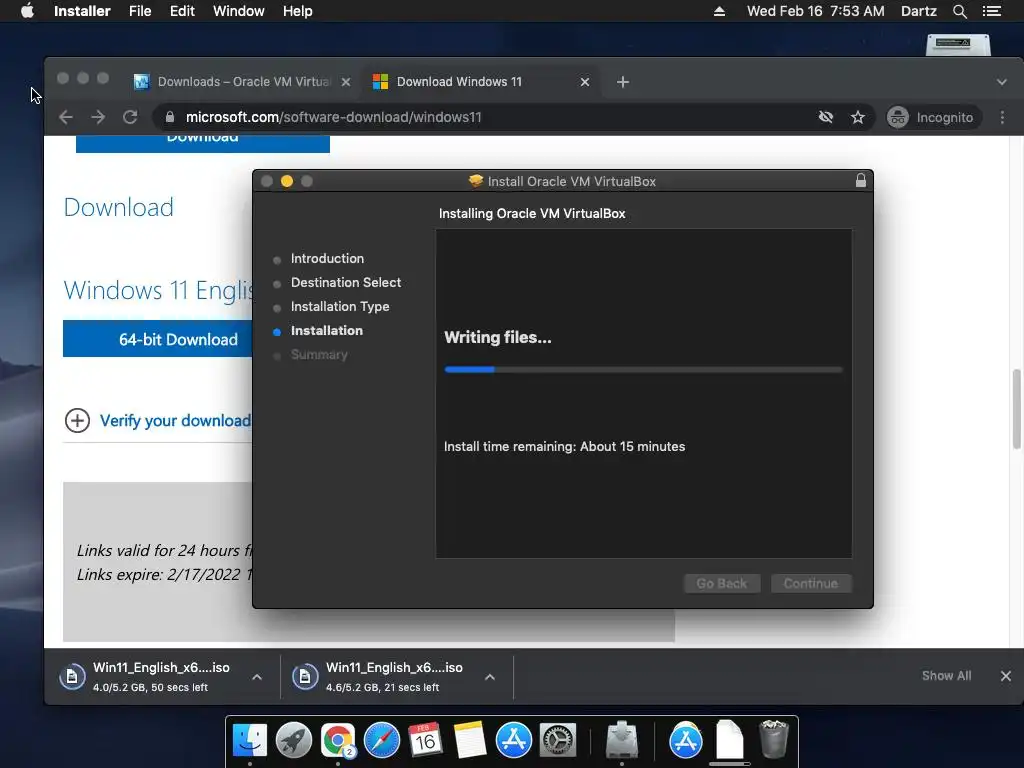Click the Chrome page vertical scrollbar
The width and height of the screenshot is (1024, 768).
[1017, 409]
